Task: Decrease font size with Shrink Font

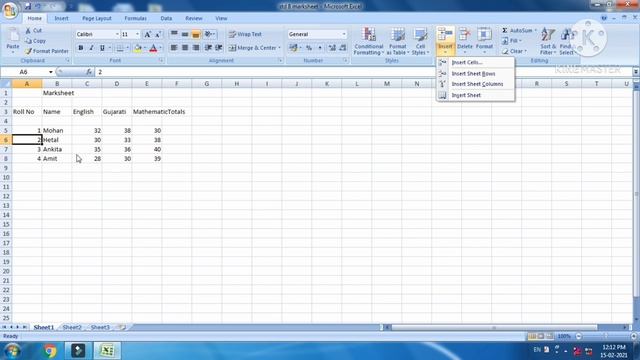Action: pos(158,34)
